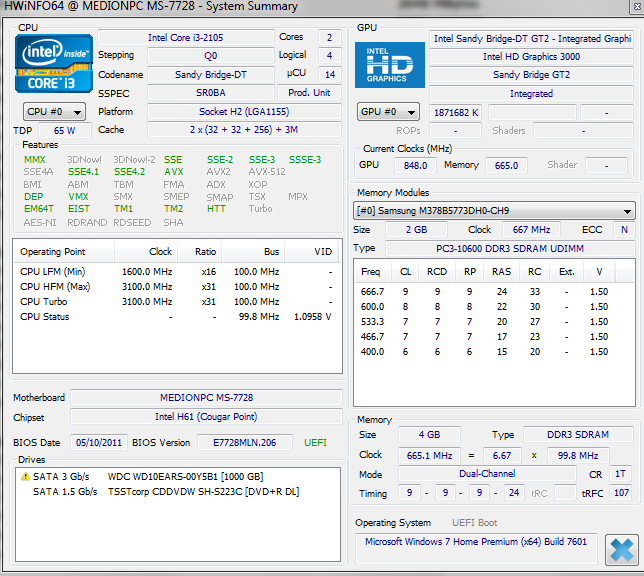The image size is (644, 576).
Task: Click the 667 MHz module clock field
Action: (x=531, y=230)
